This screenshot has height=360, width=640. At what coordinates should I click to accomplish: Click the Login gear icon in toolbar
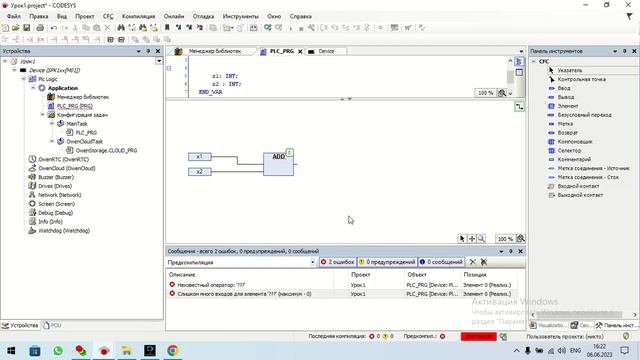click(x=268, y=28)
